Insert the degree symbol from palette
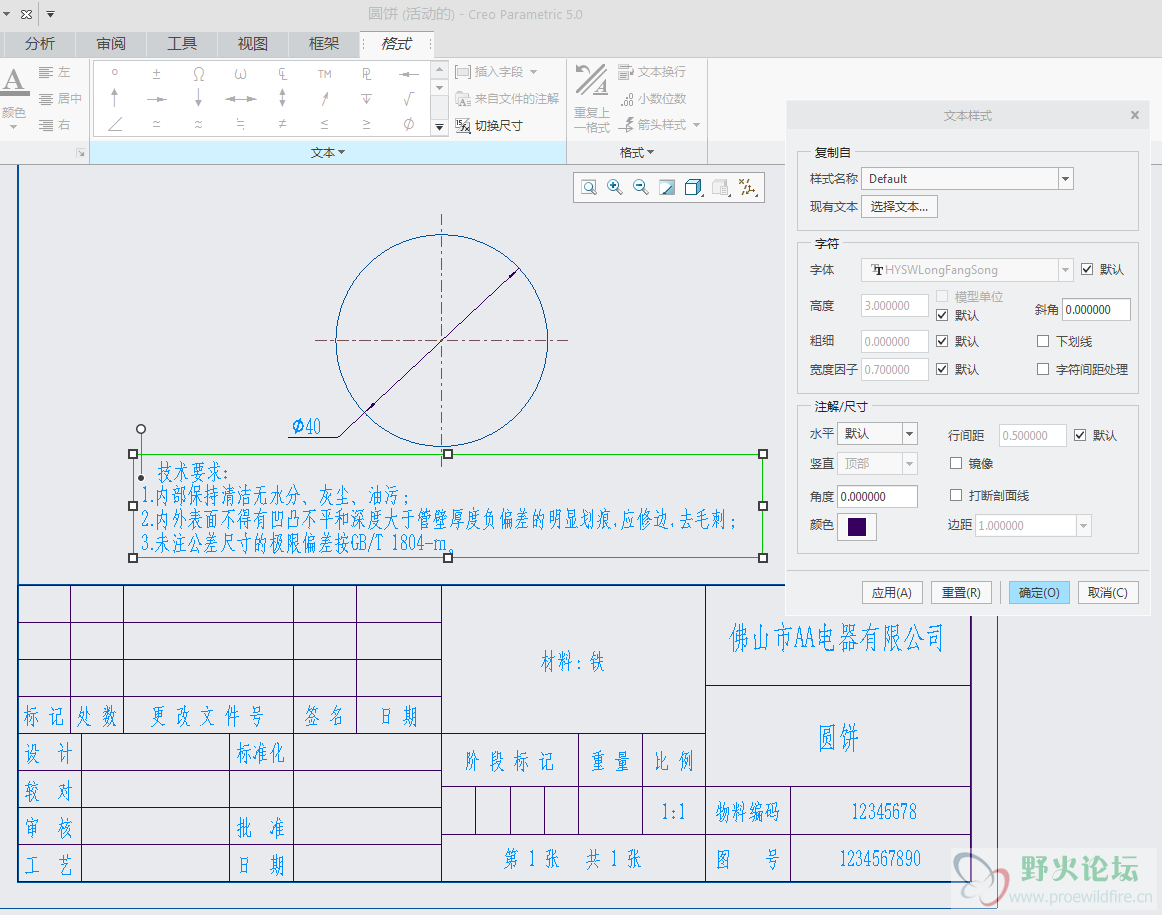The width and height of the screenshot is (1162, 915). pos(114,73)
